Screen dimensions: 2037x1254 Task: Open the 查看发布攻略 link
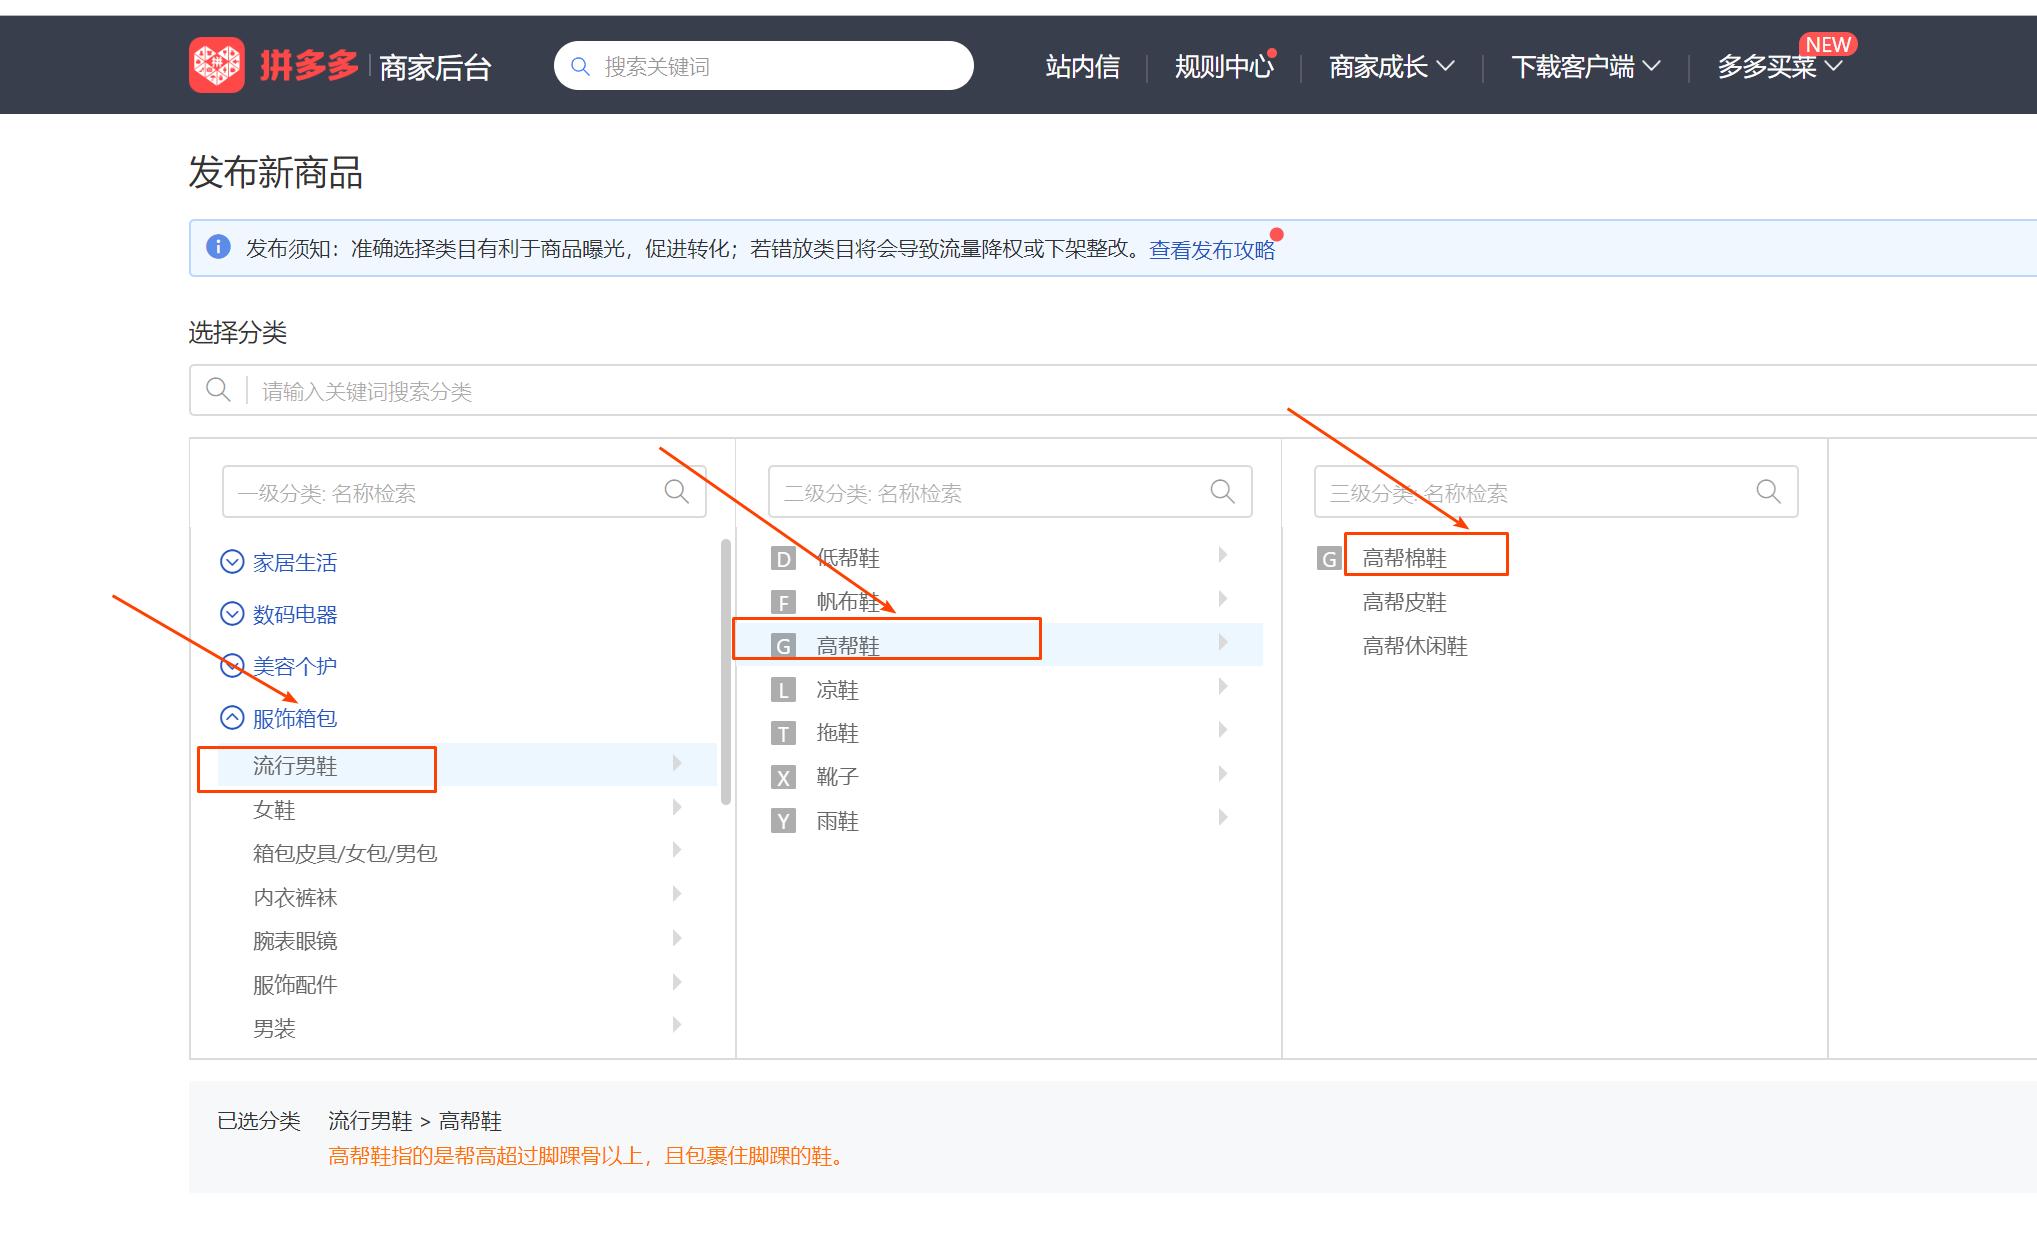click(1212, 250)
